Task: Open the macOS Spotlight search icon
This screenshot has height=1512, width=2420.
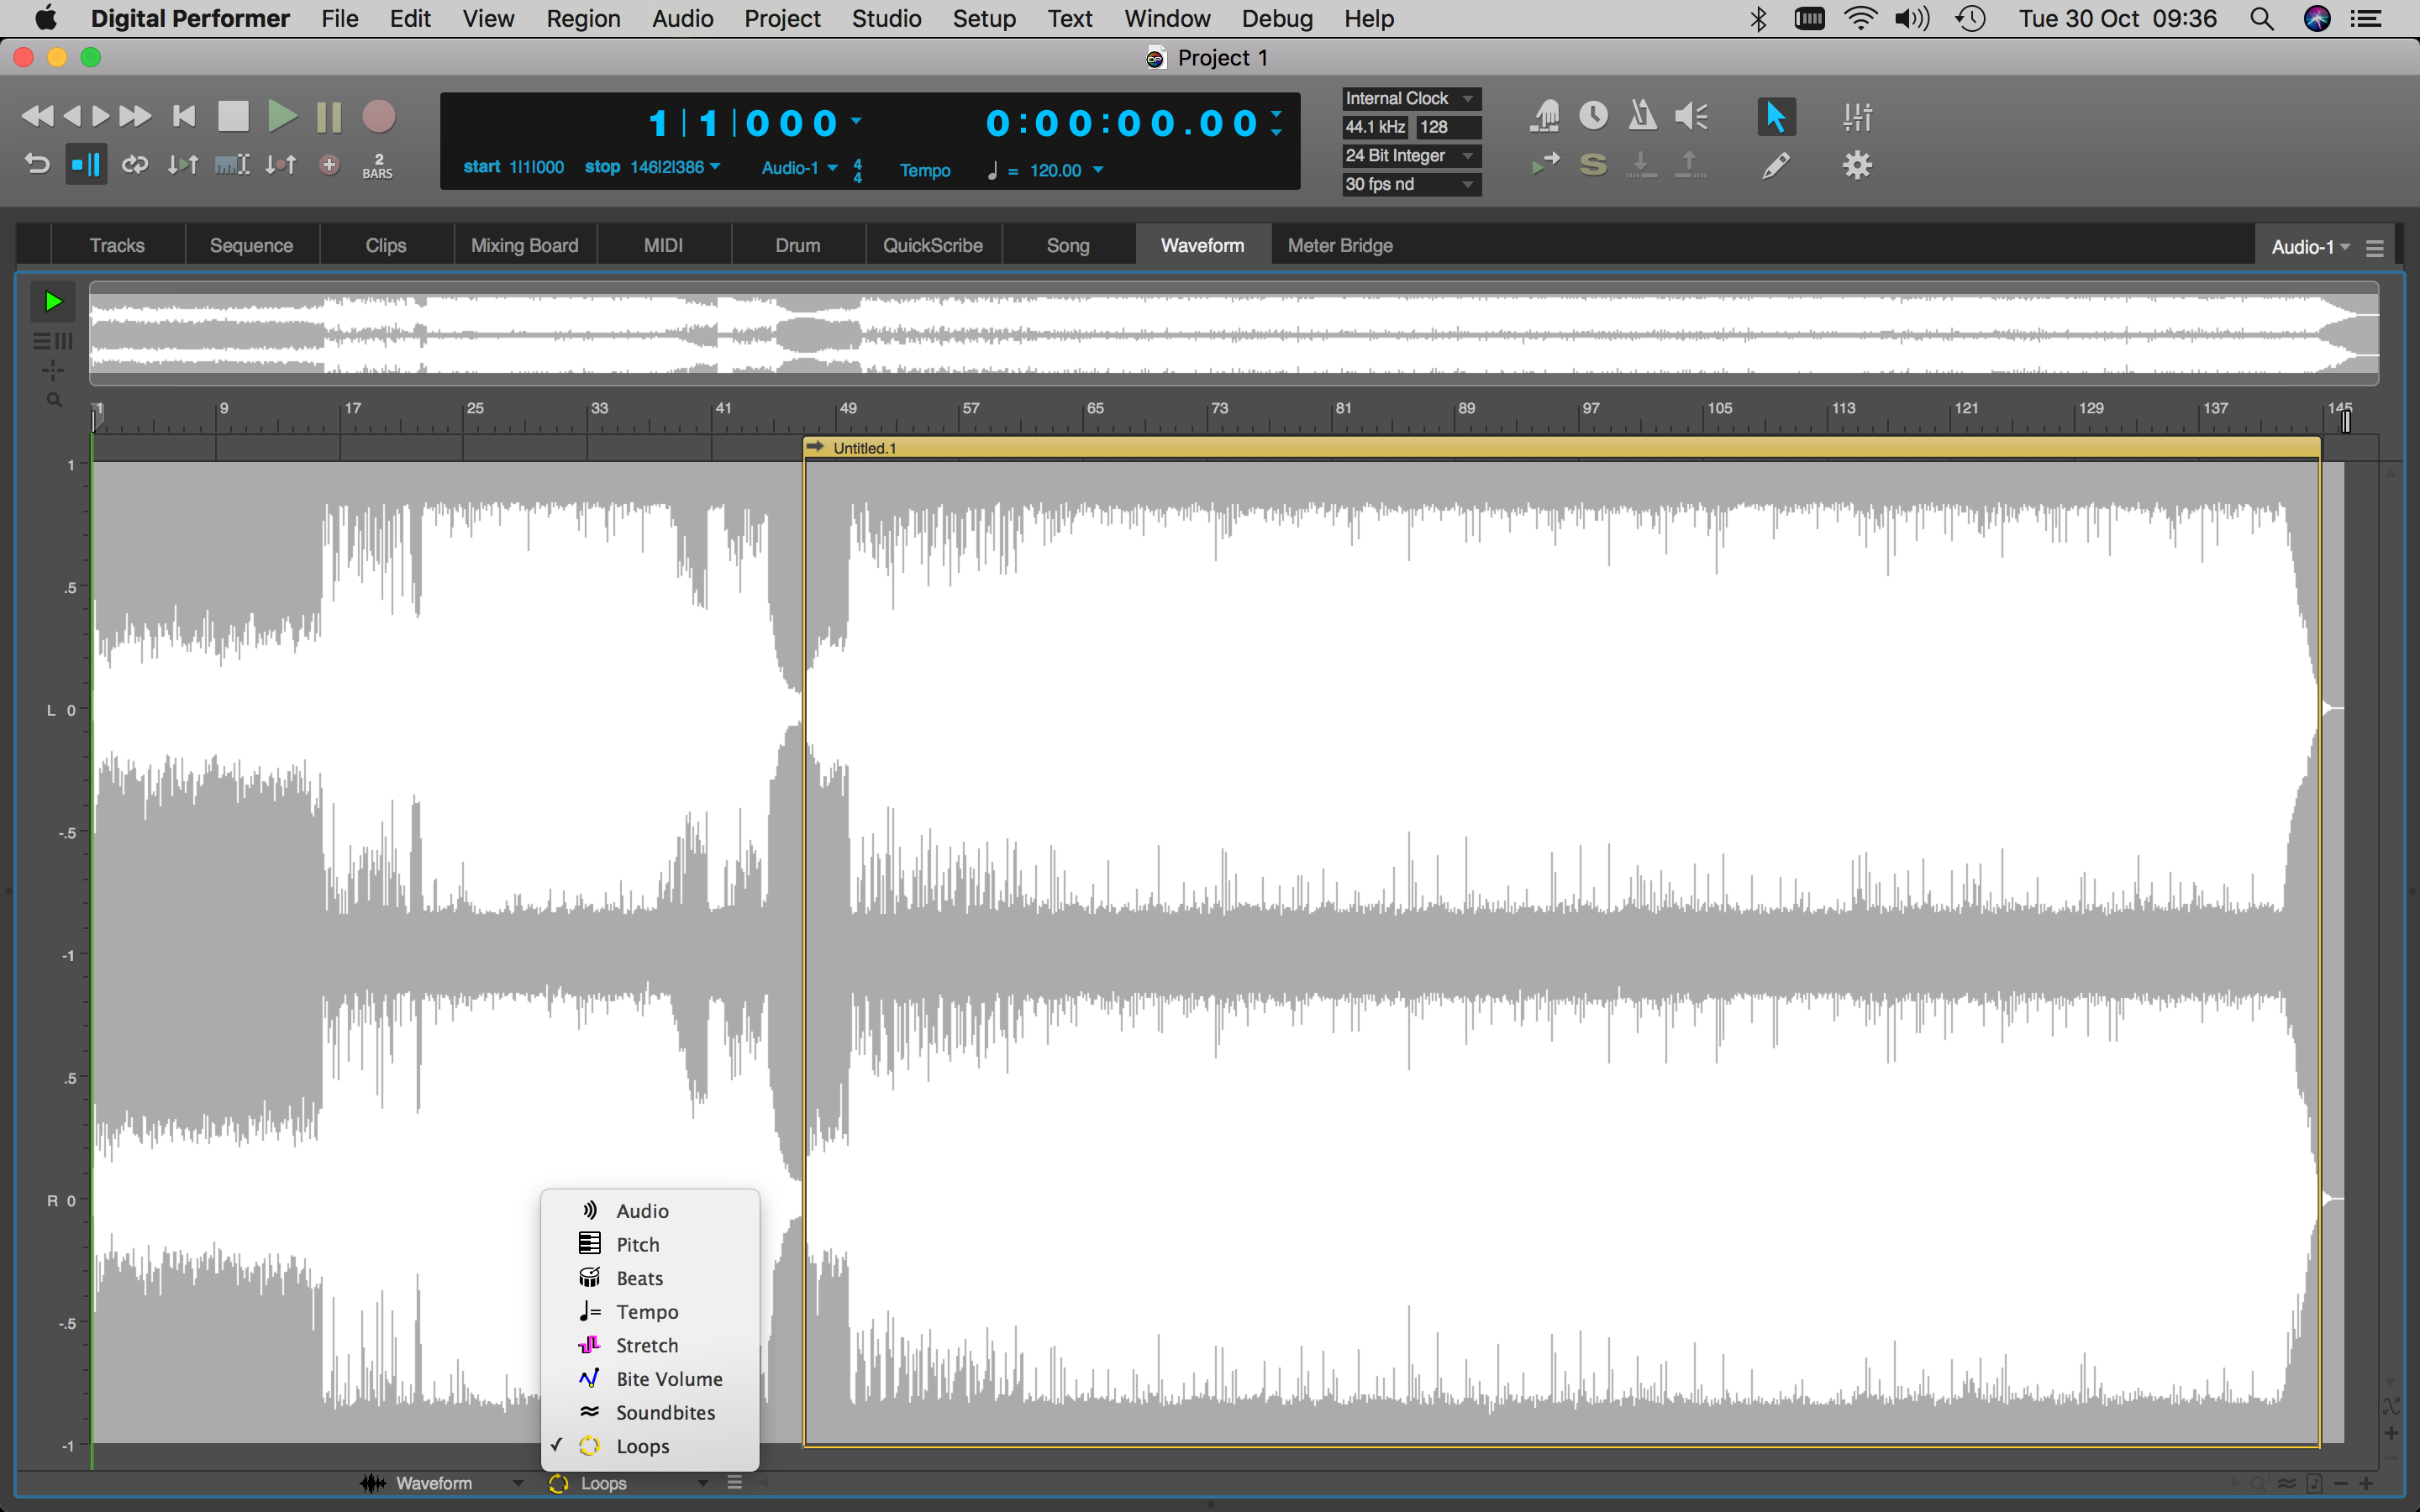Action: click(2262, 19)
